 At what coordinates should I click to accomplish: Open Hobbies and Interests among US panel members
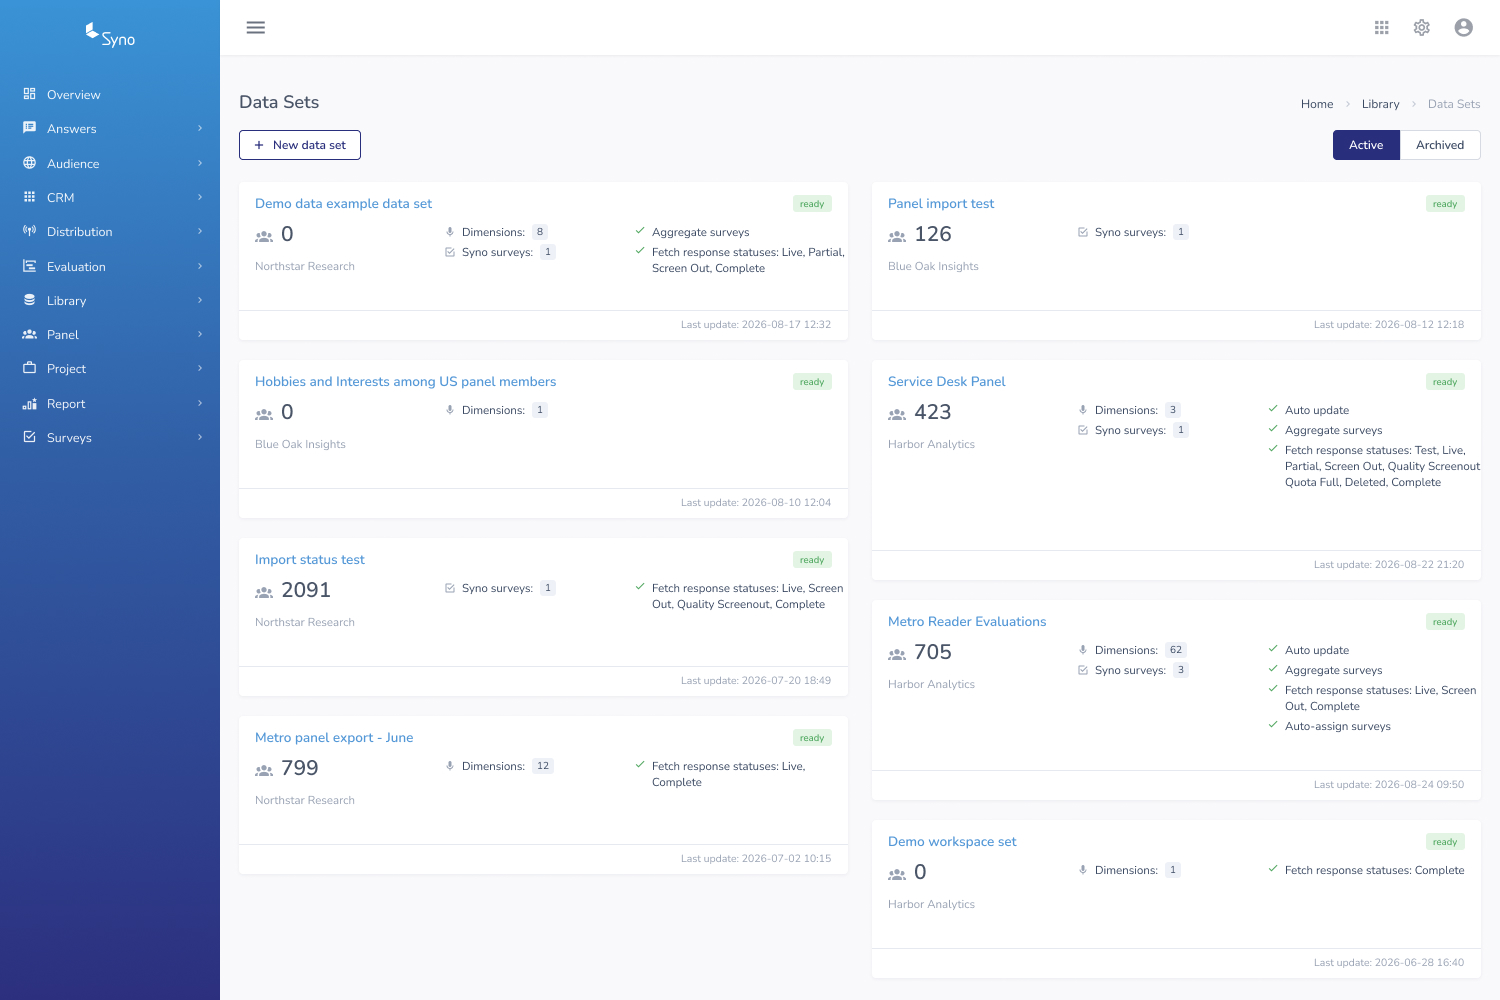405,381
